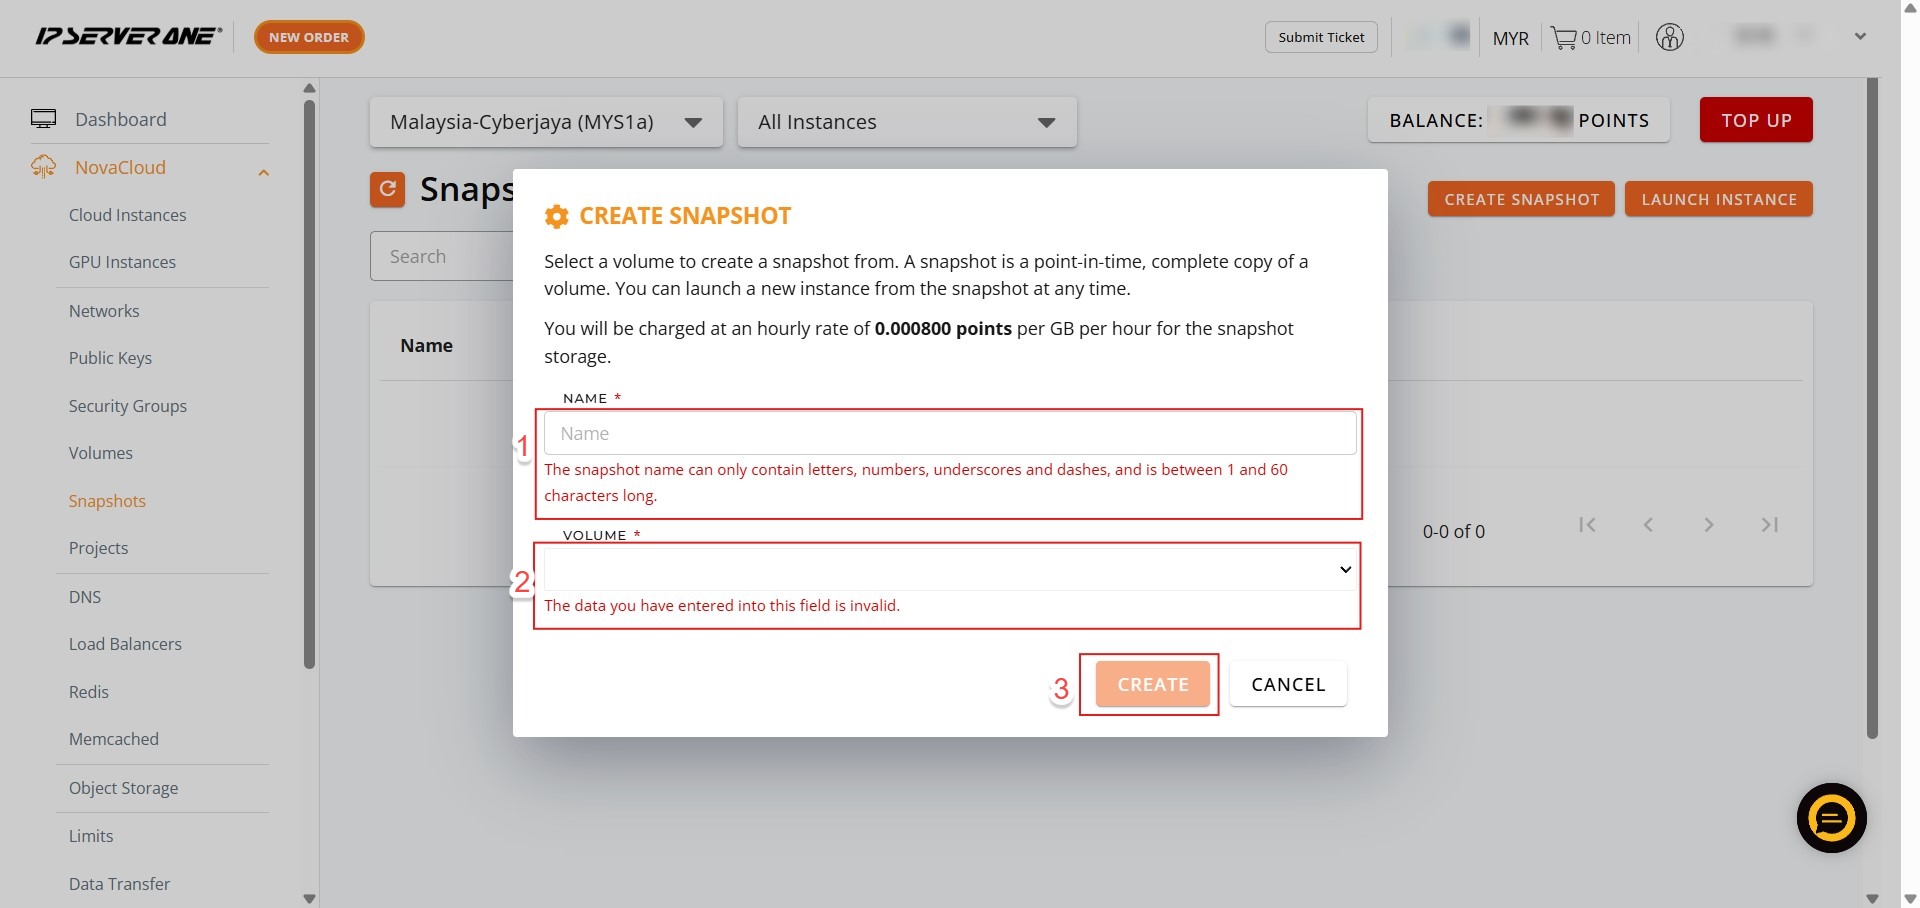The width and height of the screenshot is (1920, 908).
Task: Click the orange refresh icon beside Snapshots
Action: click(x=387, y=189)
